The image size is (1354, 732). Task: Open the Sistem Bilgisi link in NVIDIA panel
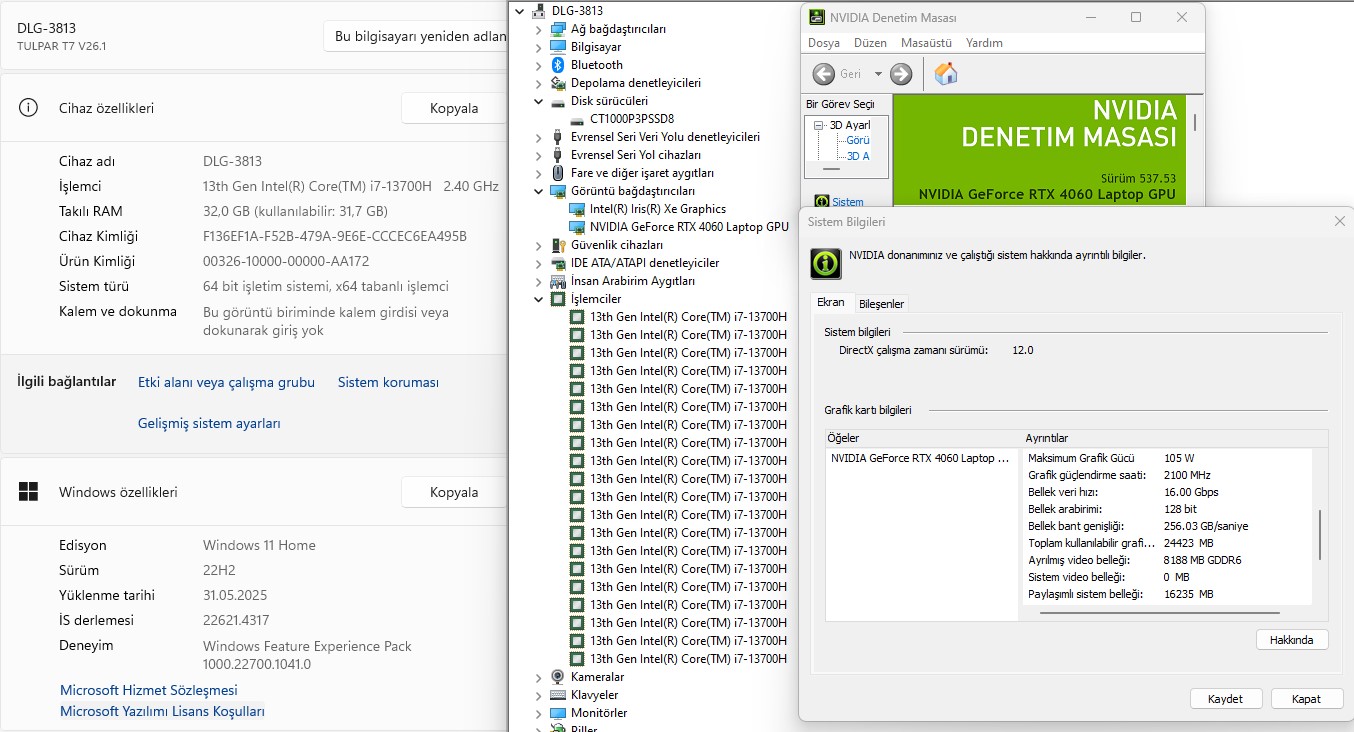(x=848, y=202)
